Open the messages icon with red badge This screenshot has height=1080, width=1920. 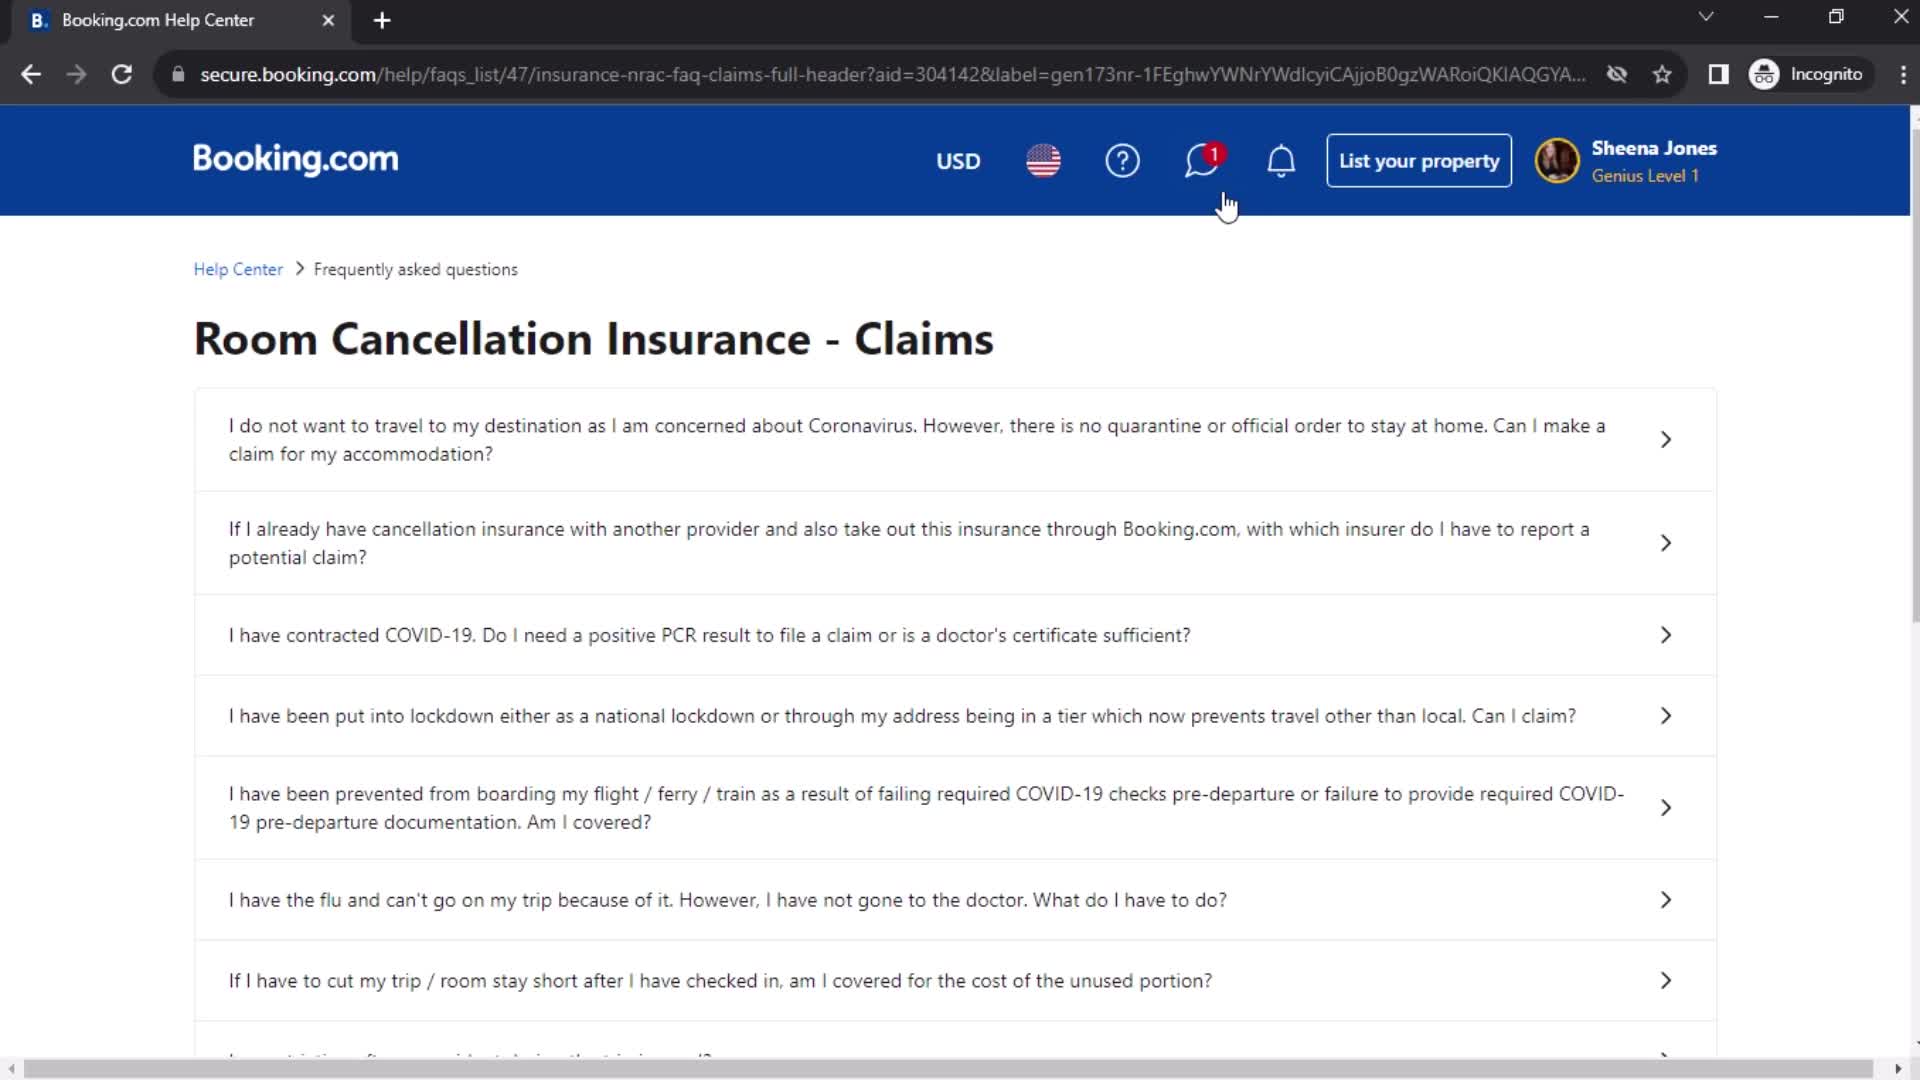click(x=1203, y=161)
